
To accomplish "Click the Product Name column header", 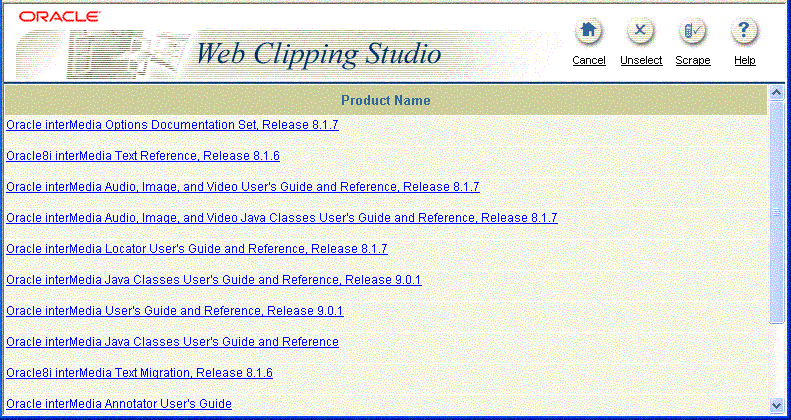I will pos(386,100).
